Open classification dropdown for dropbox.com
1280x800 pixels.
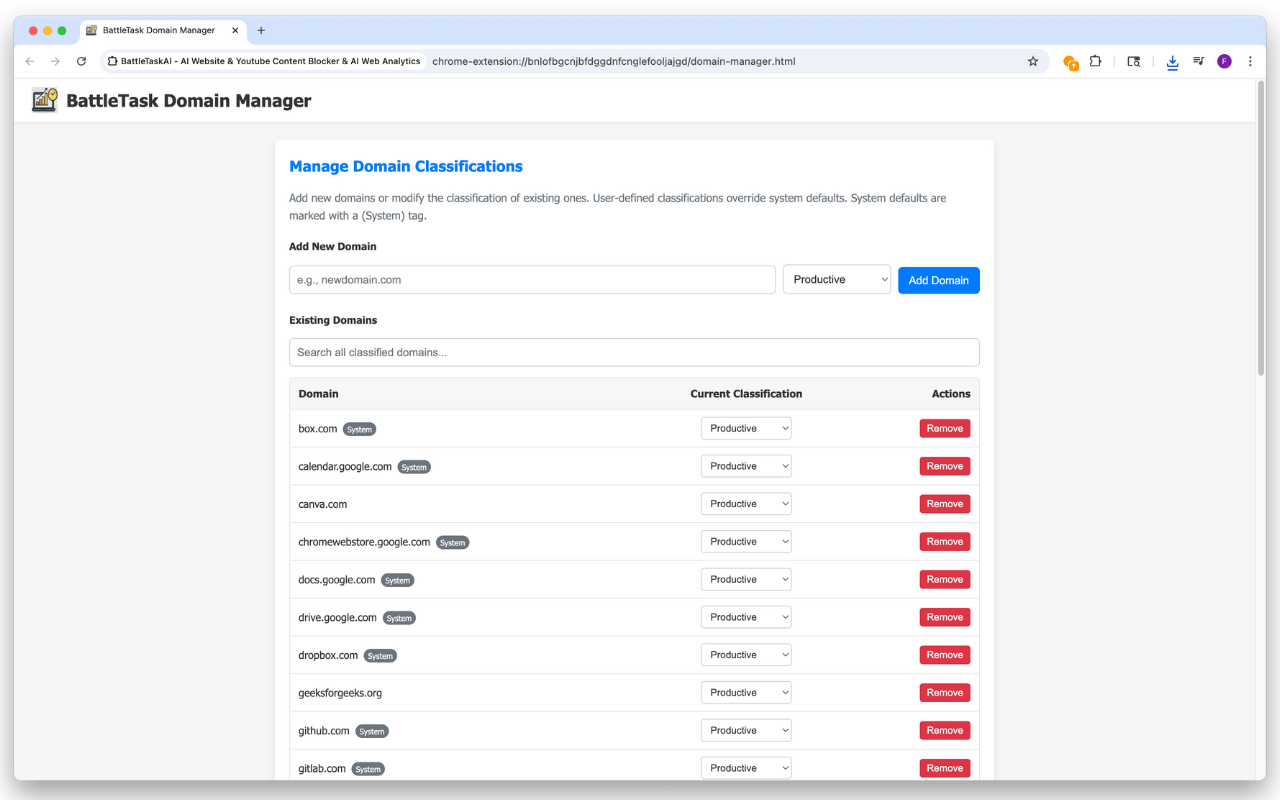pos(746,655)
